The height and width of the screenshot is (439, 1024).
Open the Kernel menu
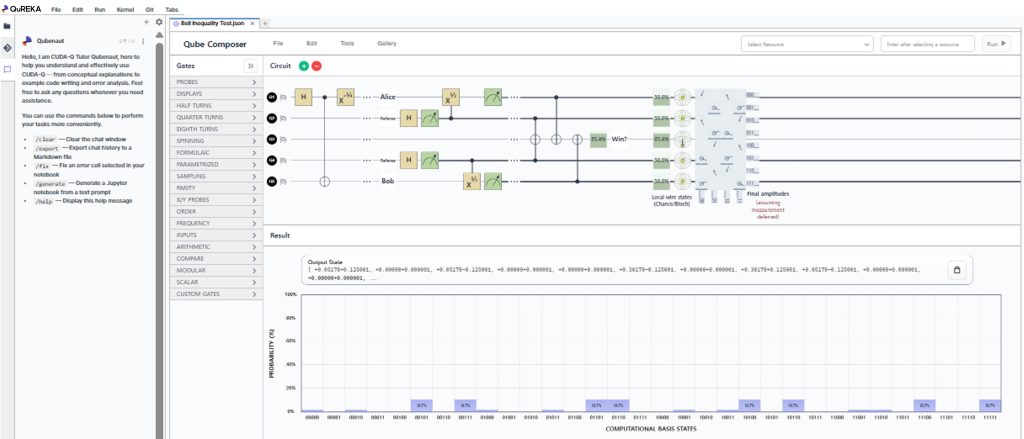124,7
